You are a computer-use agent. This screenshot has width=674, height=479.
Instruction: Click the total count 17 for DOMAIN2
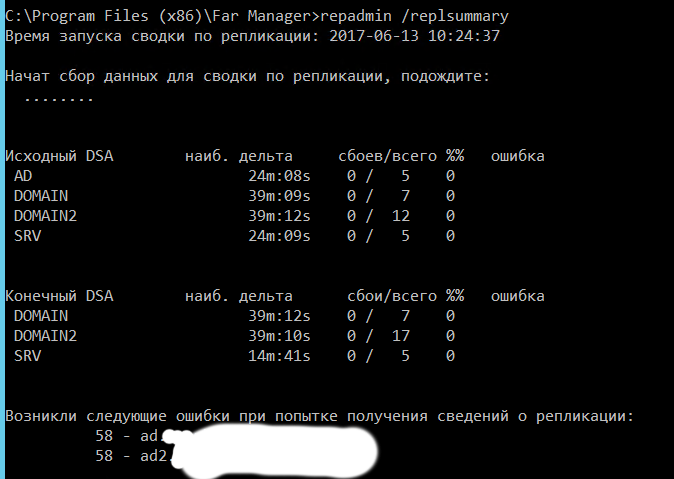[x=401, y=335]
